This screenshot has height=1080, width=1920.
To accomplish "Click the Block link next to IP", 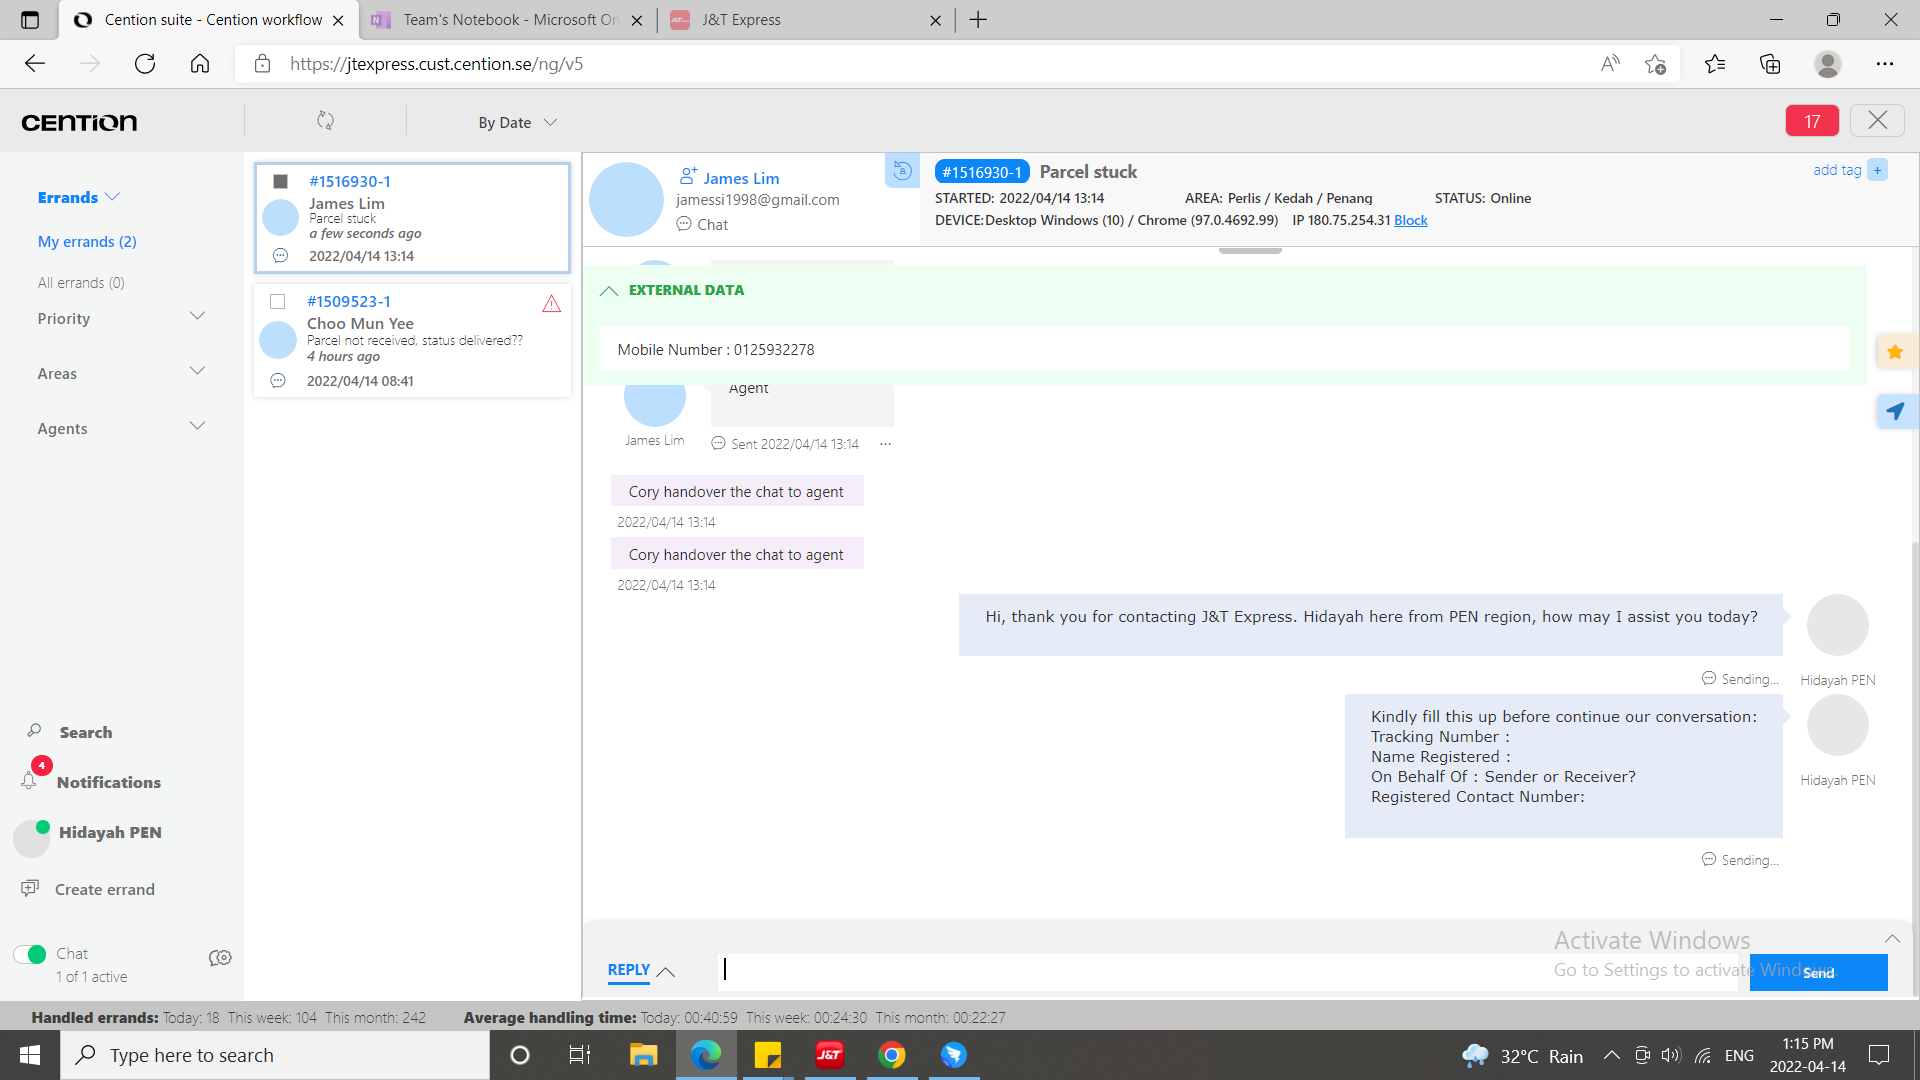I will pos(1410,220).
